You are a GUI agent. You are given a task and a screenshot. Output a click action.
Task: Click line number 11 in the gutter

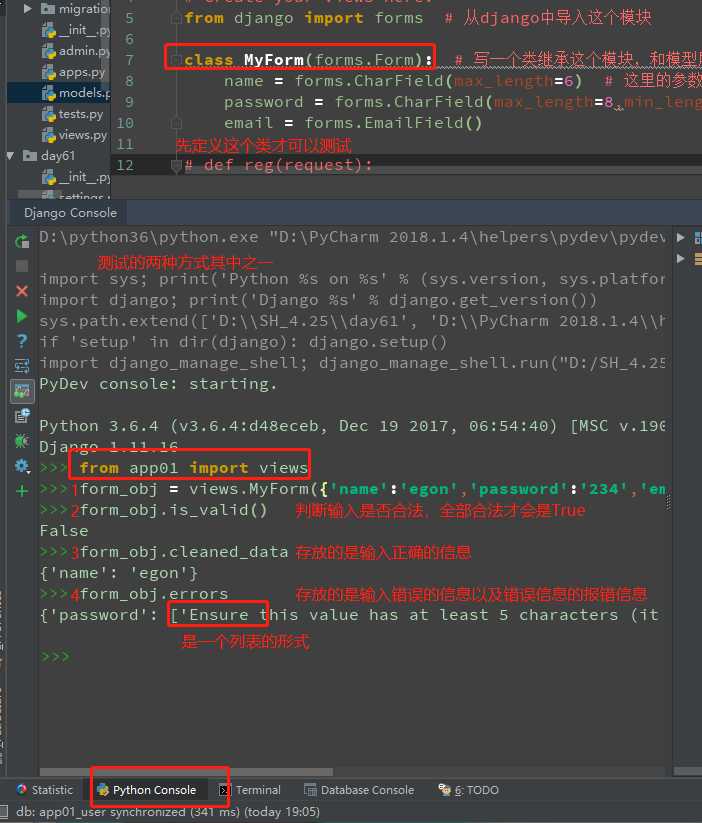[125, 144]
